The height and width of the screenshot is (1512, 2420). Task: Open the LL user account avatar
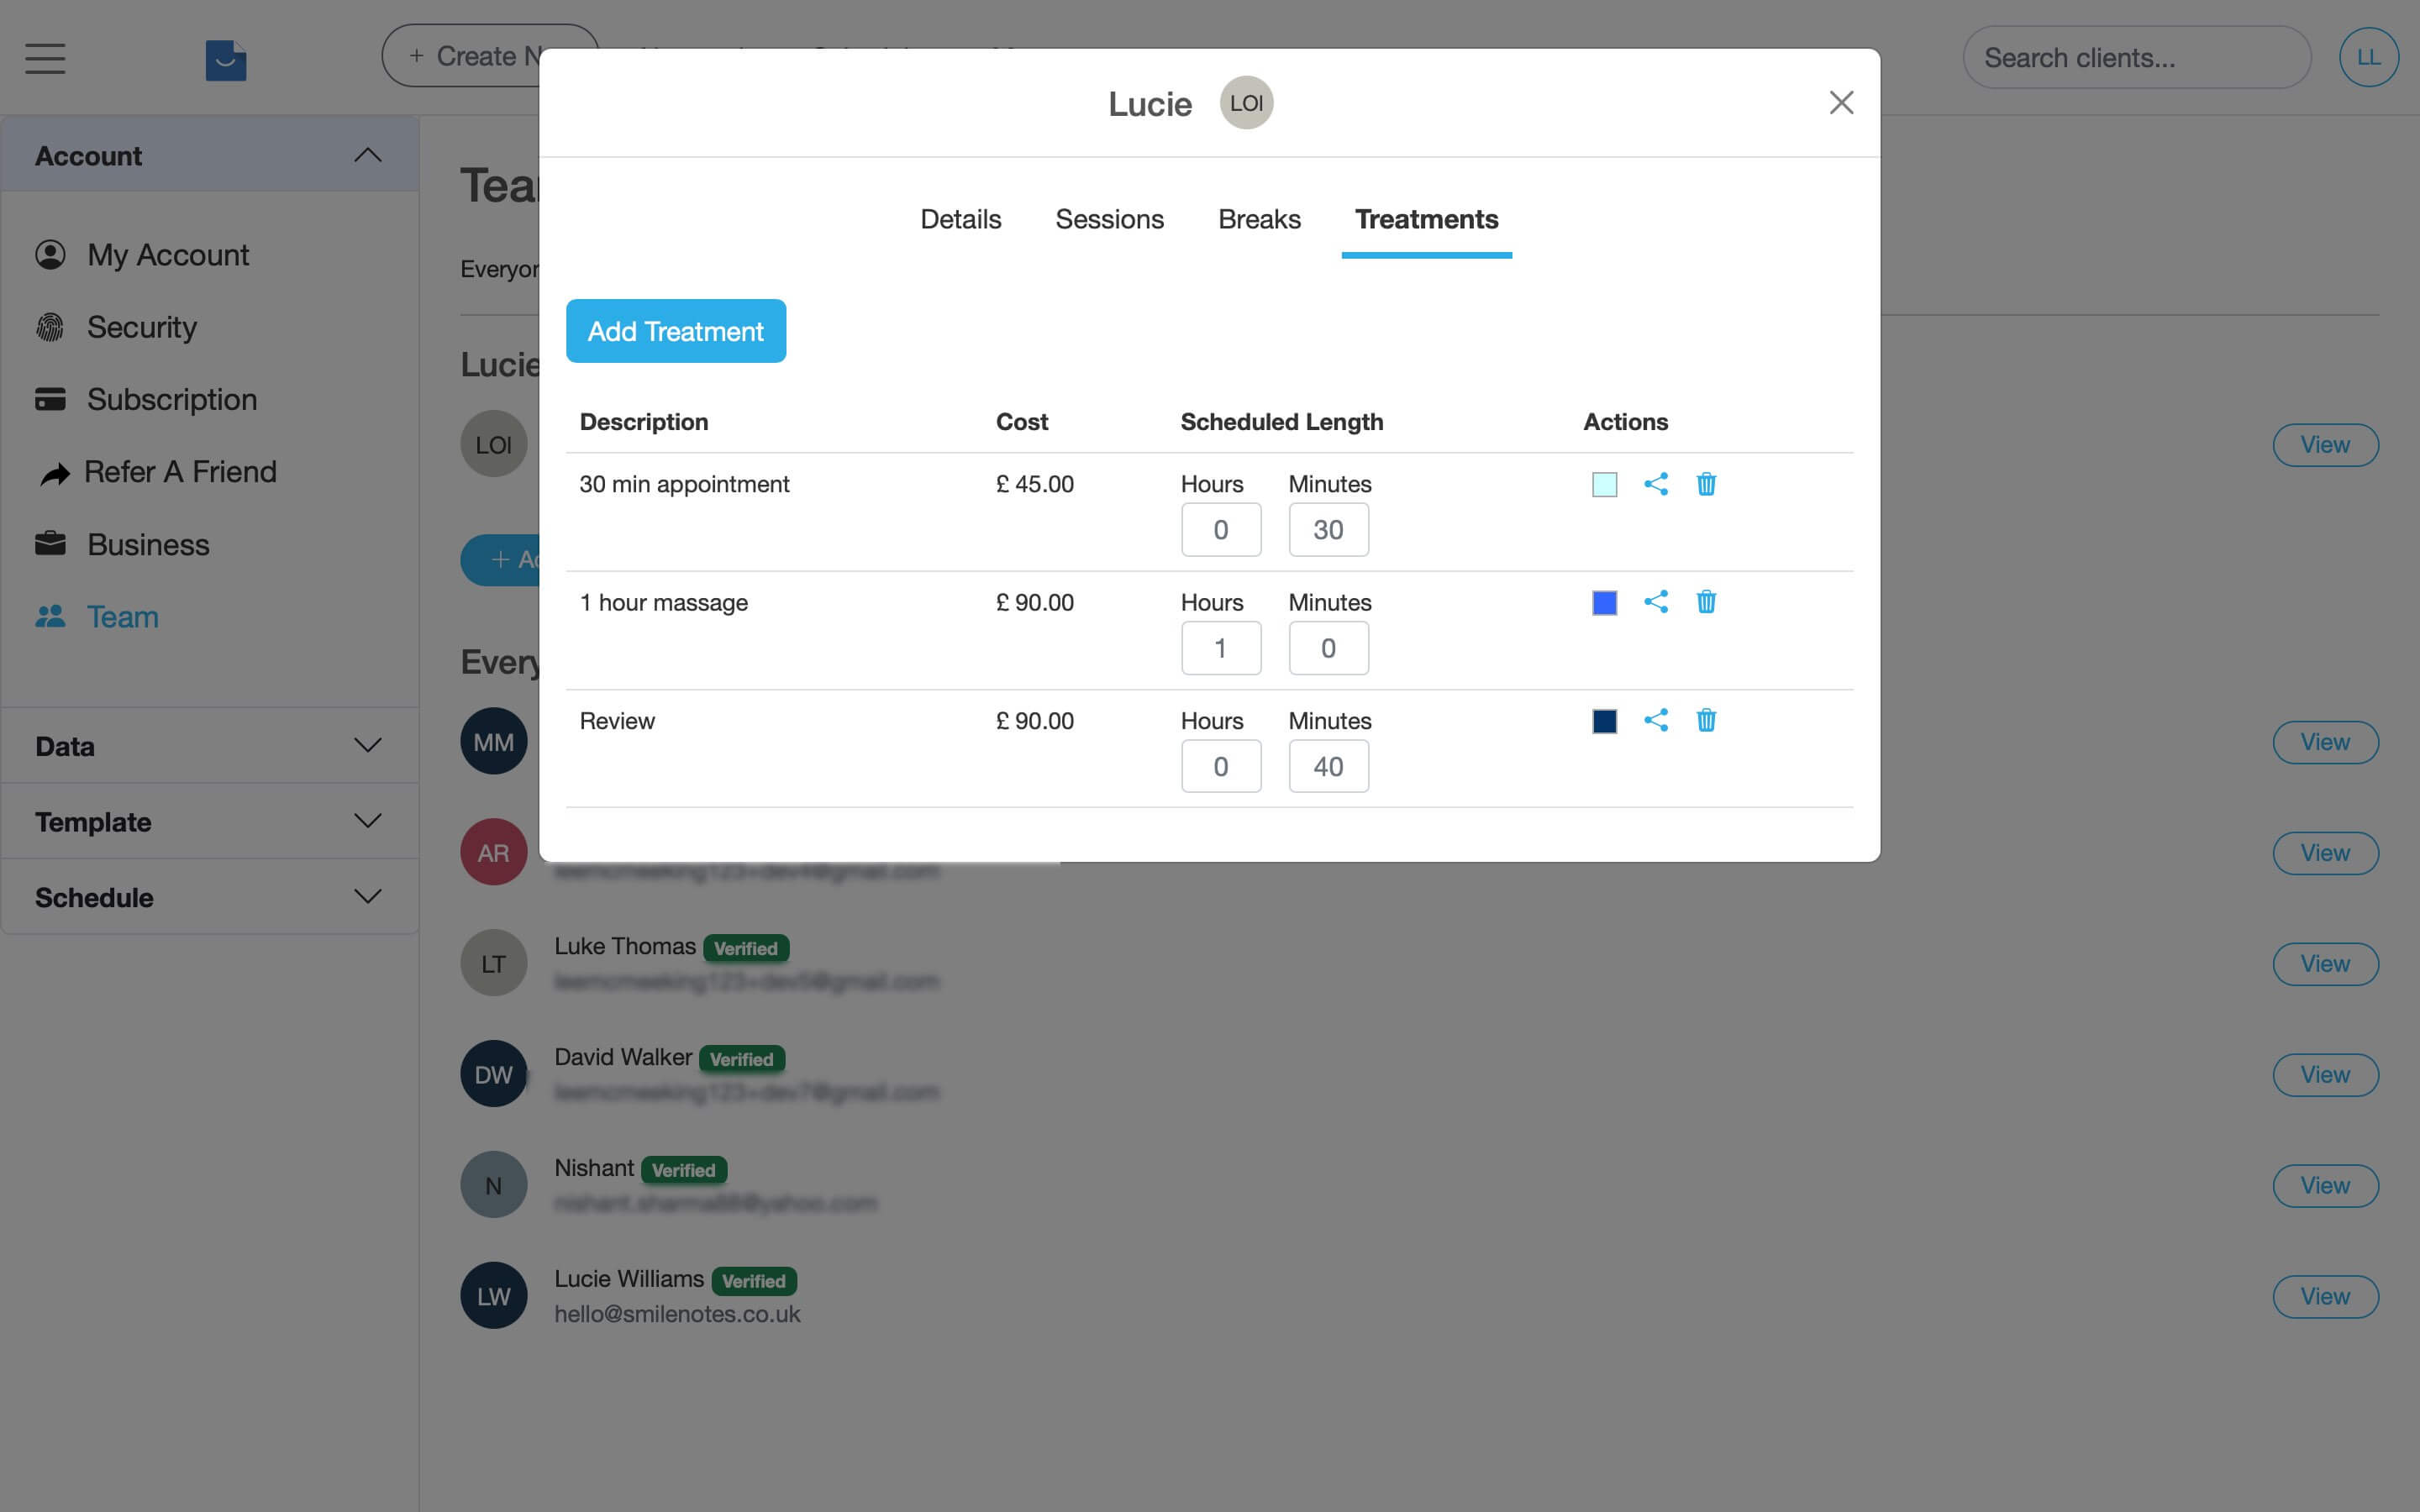(2370, 57)
